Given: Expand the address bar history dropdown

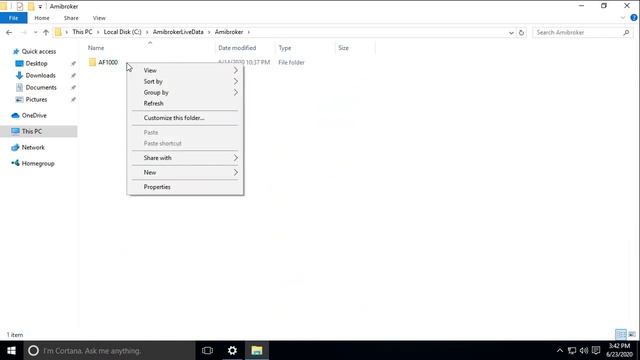Looking at the screenshot, I should [x=511, y=33].
